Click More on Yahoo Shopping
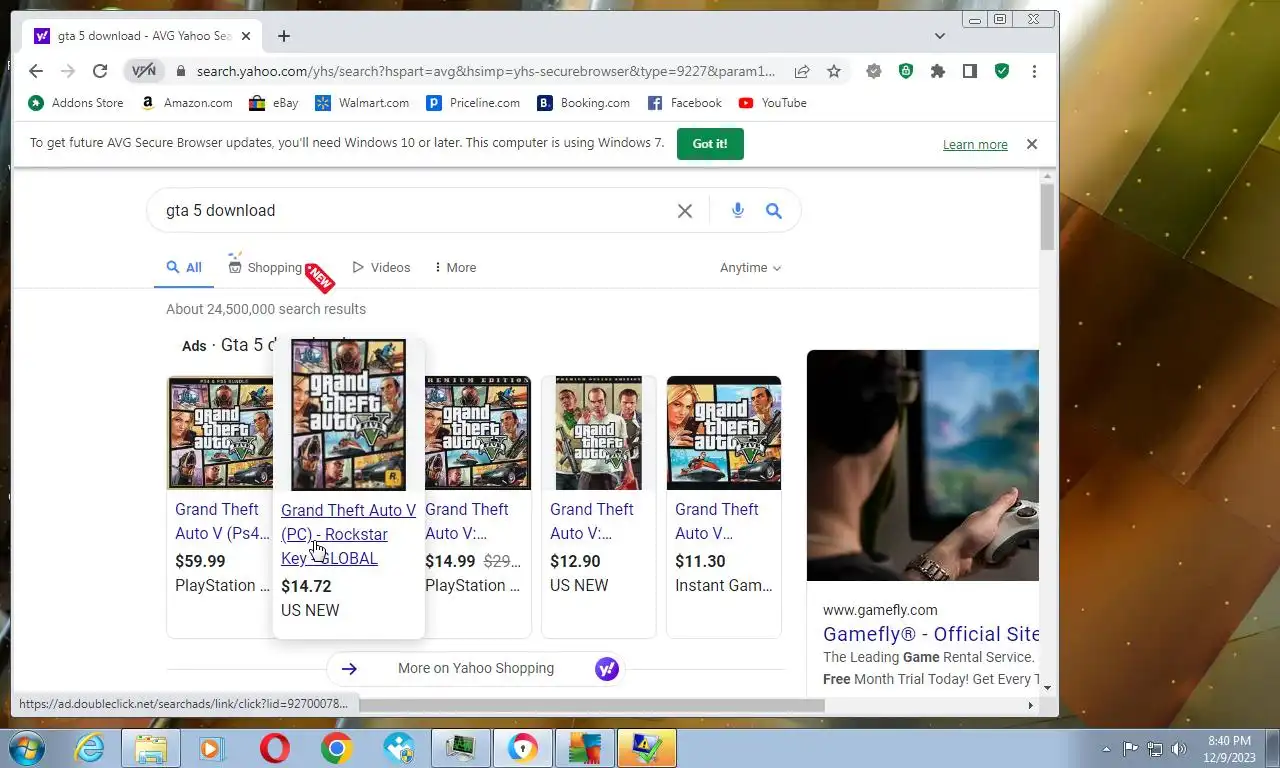 [x=476, y=669]
